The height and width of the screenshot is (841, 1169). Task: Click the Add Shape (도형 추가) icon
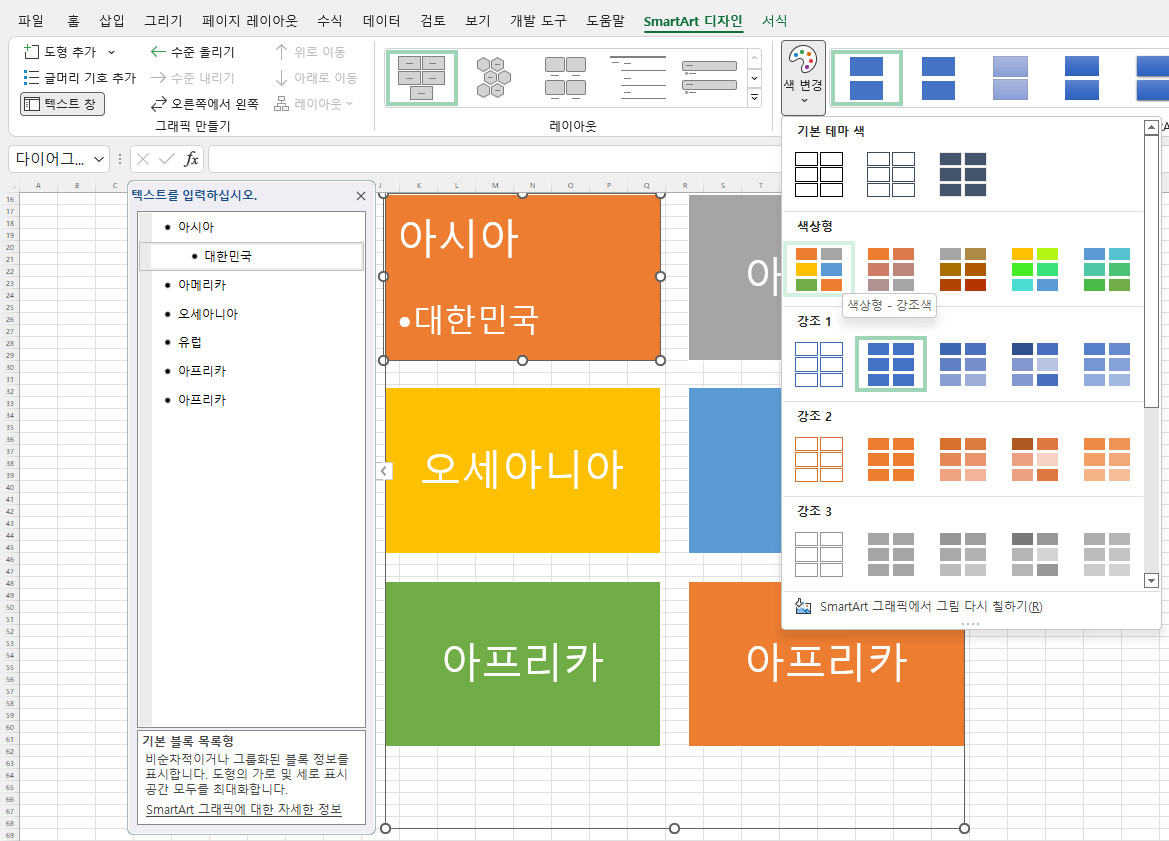click(31, 51)
